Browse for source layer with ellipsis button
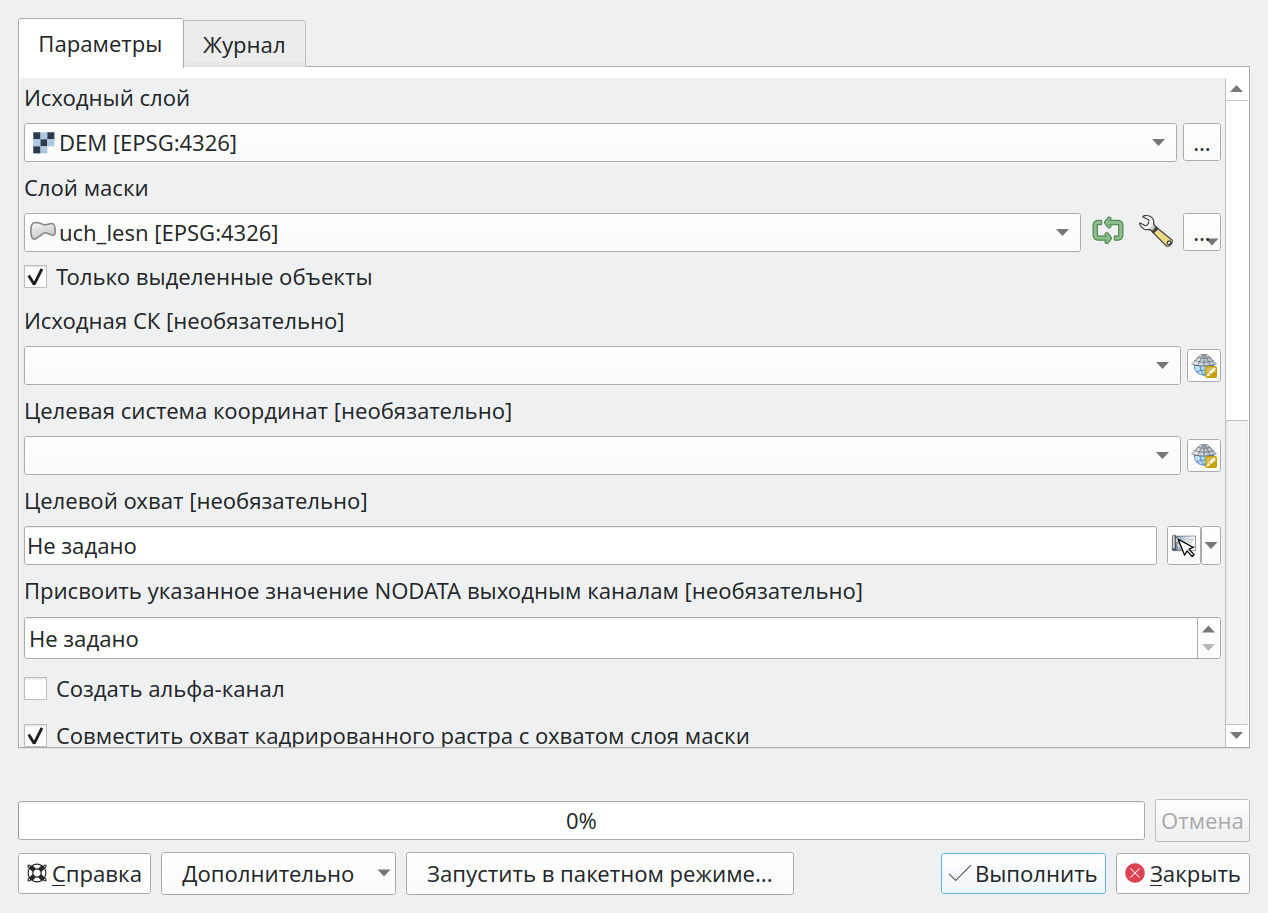 click(x=1202, y=143)
